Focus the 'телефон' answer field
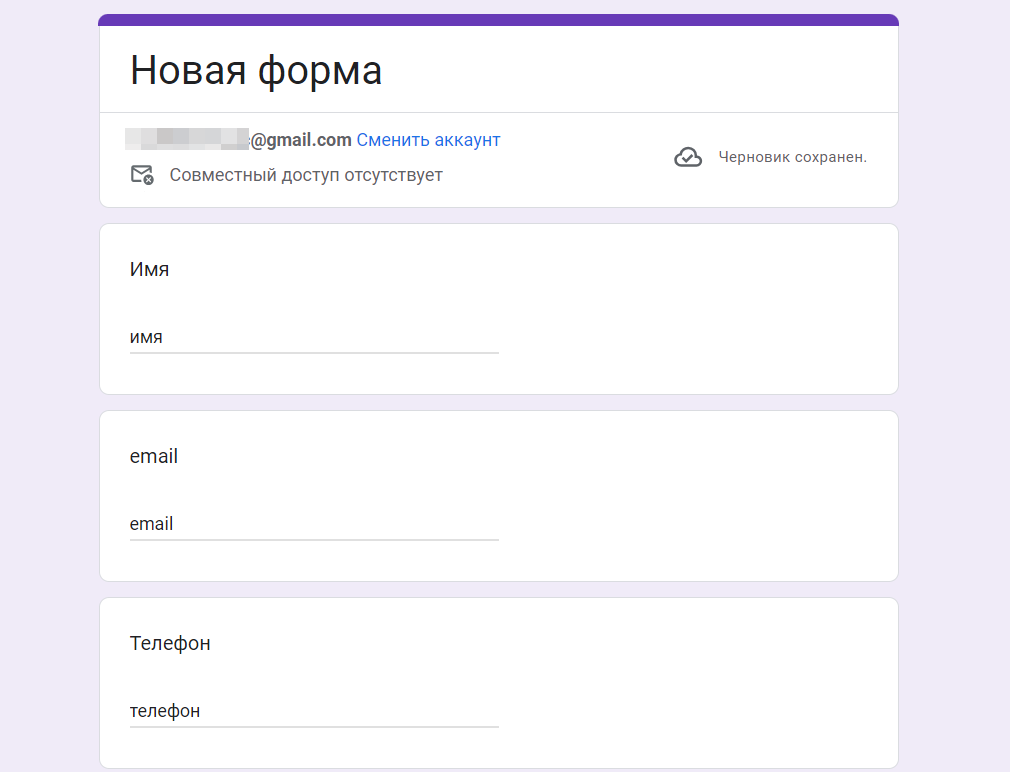This screenshot has width=1010, height=772. click(x=314, y=711)
